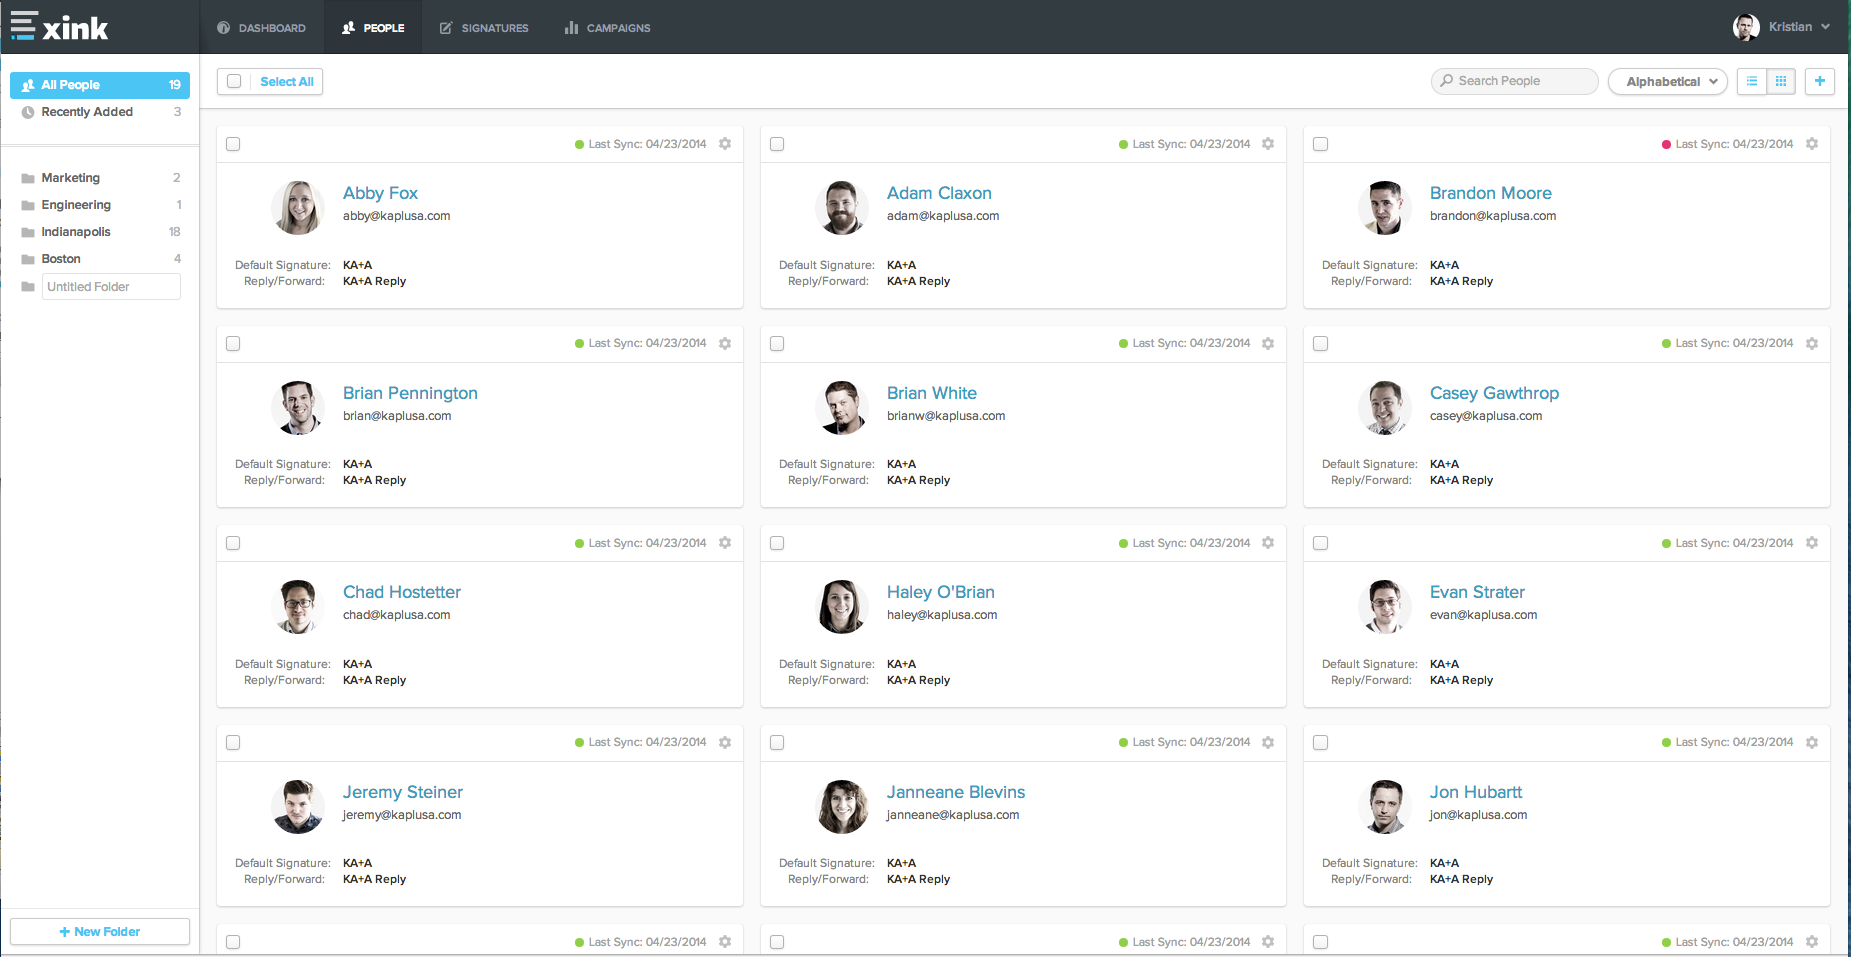The width and height of the screenshot is (1851, 957).
Task: Open settings gear on Brandon Moore card
Action: (x=1812, y=144)
